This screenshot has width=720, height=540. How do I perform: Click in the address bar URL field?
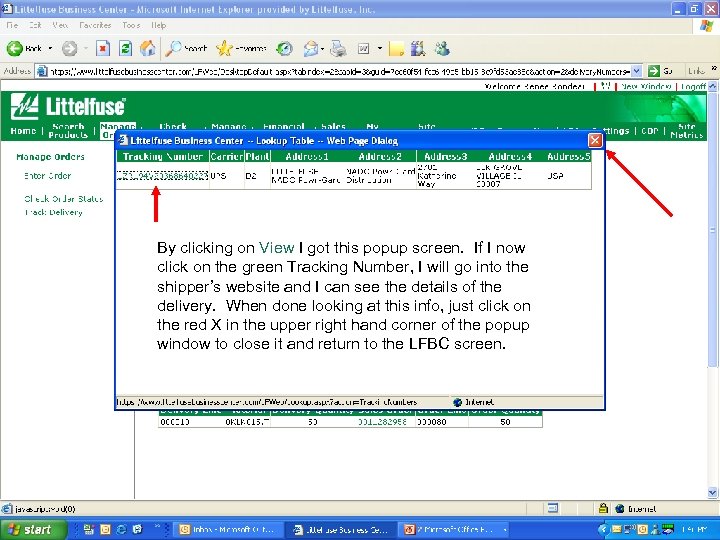point(339,71)
